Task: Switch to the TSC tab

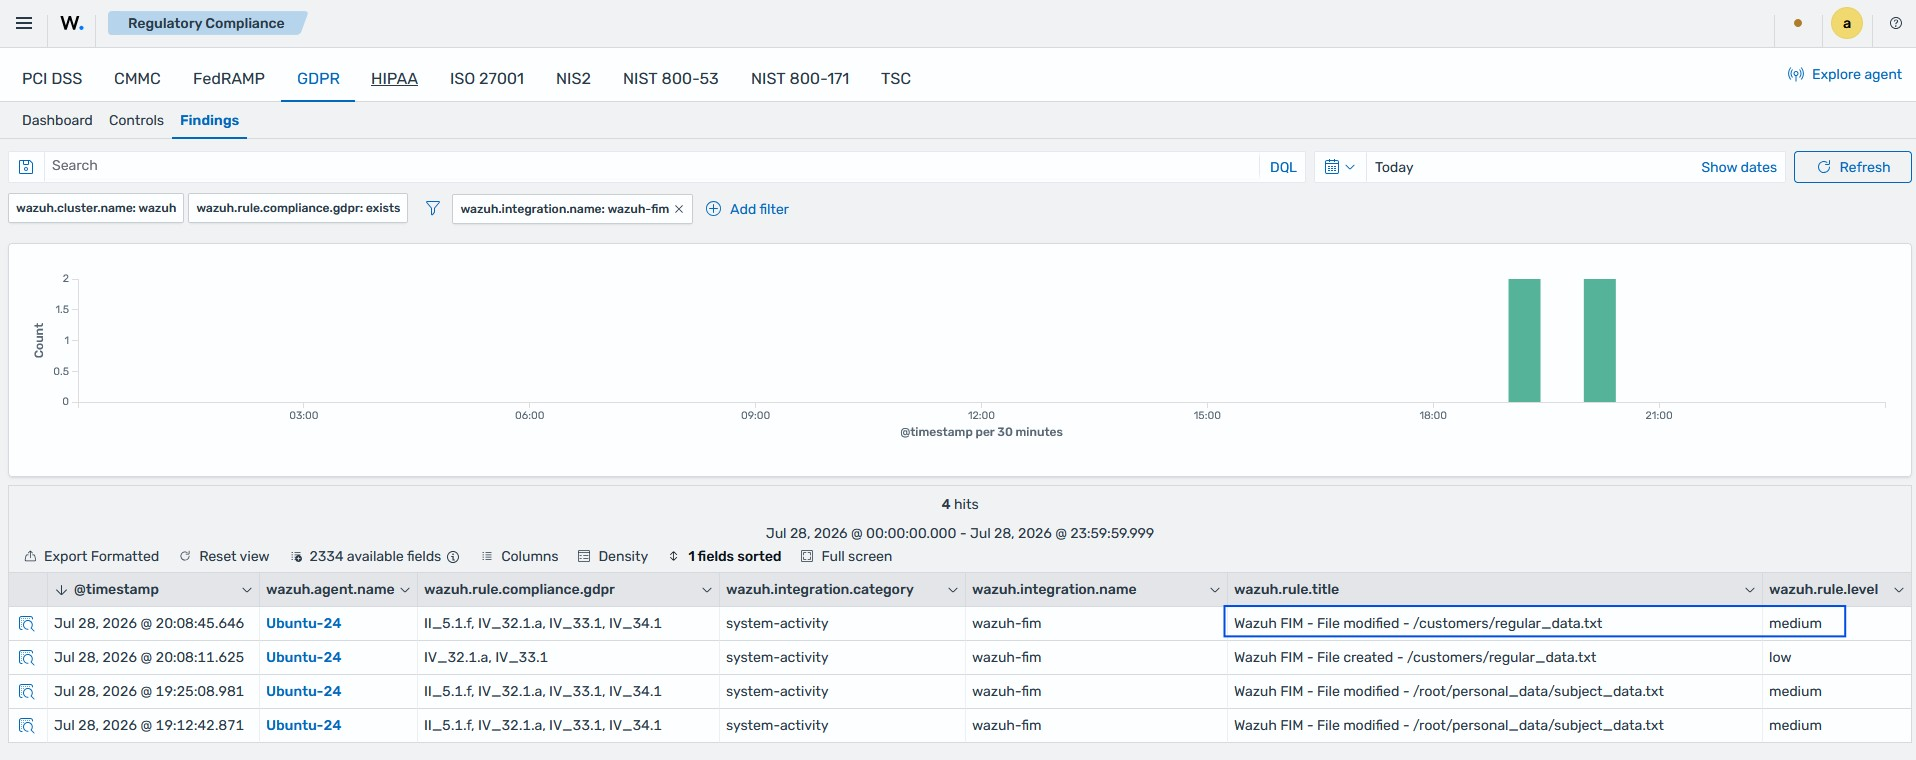Action: click(896, 78)
